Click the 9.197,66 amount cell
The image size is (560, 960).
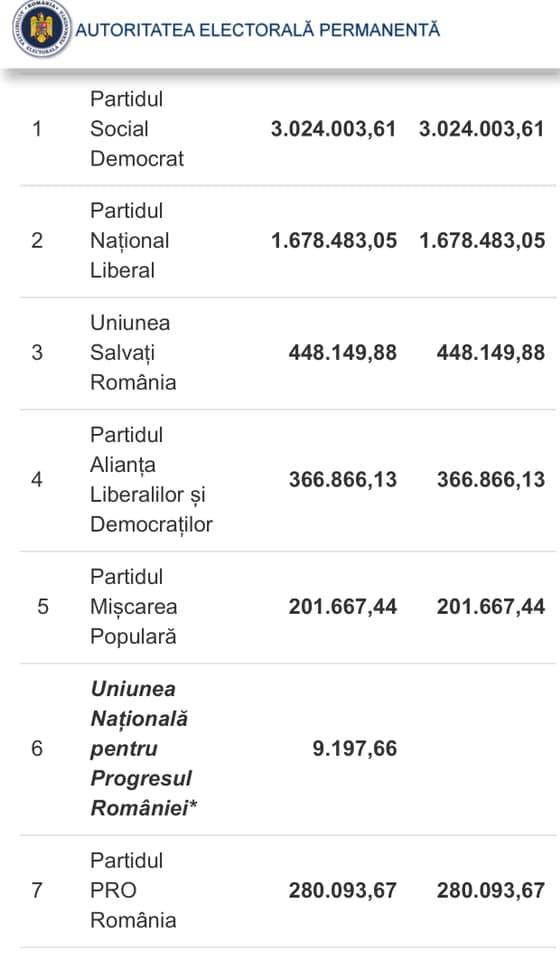click(x=355, y=749)
